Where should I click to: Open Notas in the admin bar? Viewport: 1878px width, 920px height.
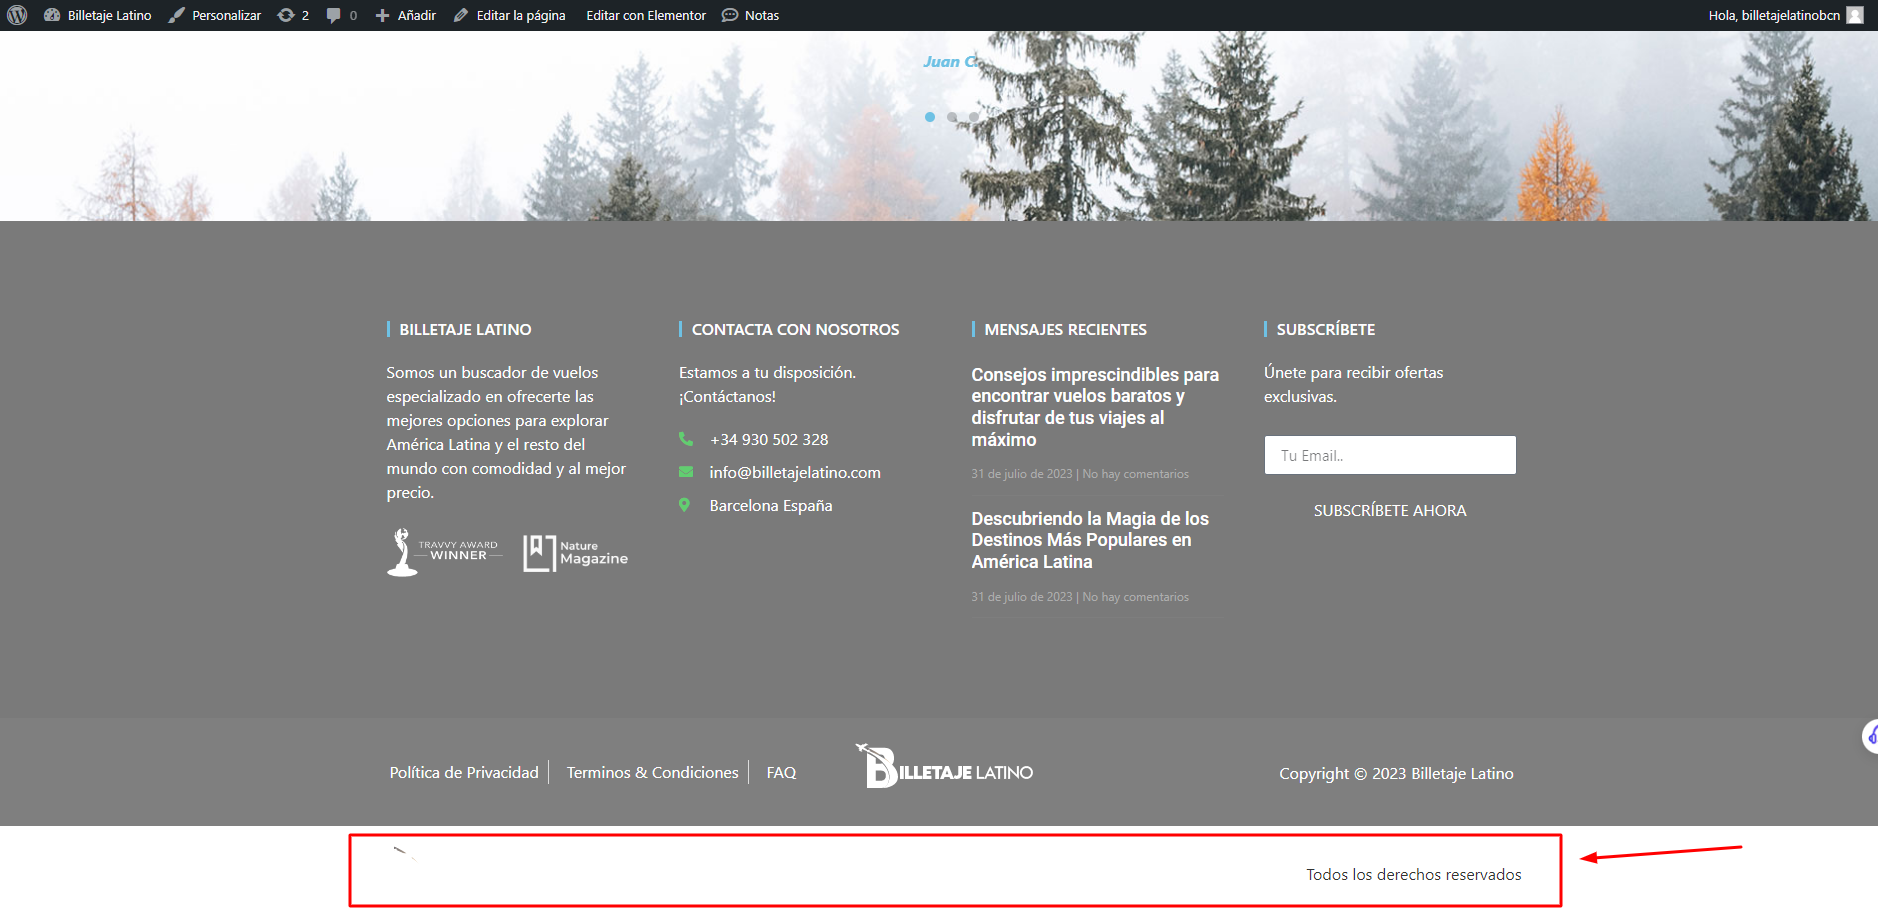coord(751,15)
